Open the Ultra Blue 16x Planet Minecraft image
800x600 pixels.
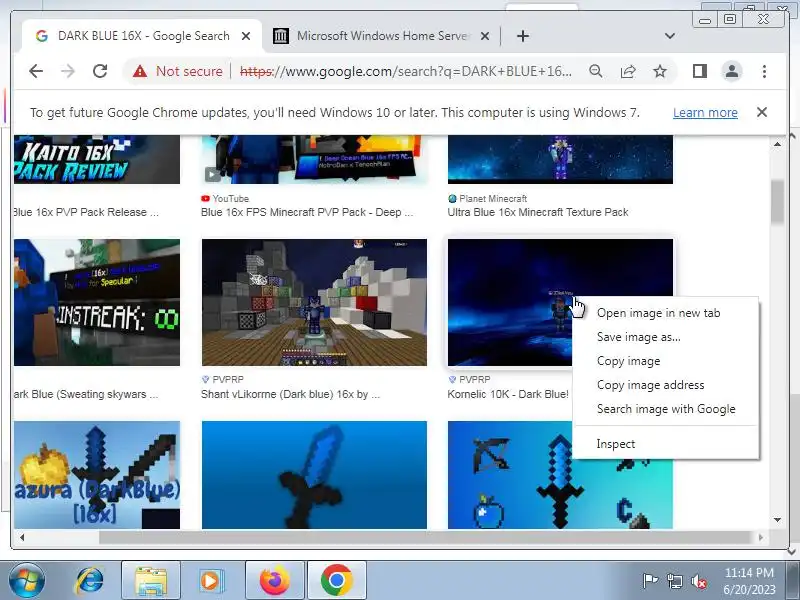(560, 159)
